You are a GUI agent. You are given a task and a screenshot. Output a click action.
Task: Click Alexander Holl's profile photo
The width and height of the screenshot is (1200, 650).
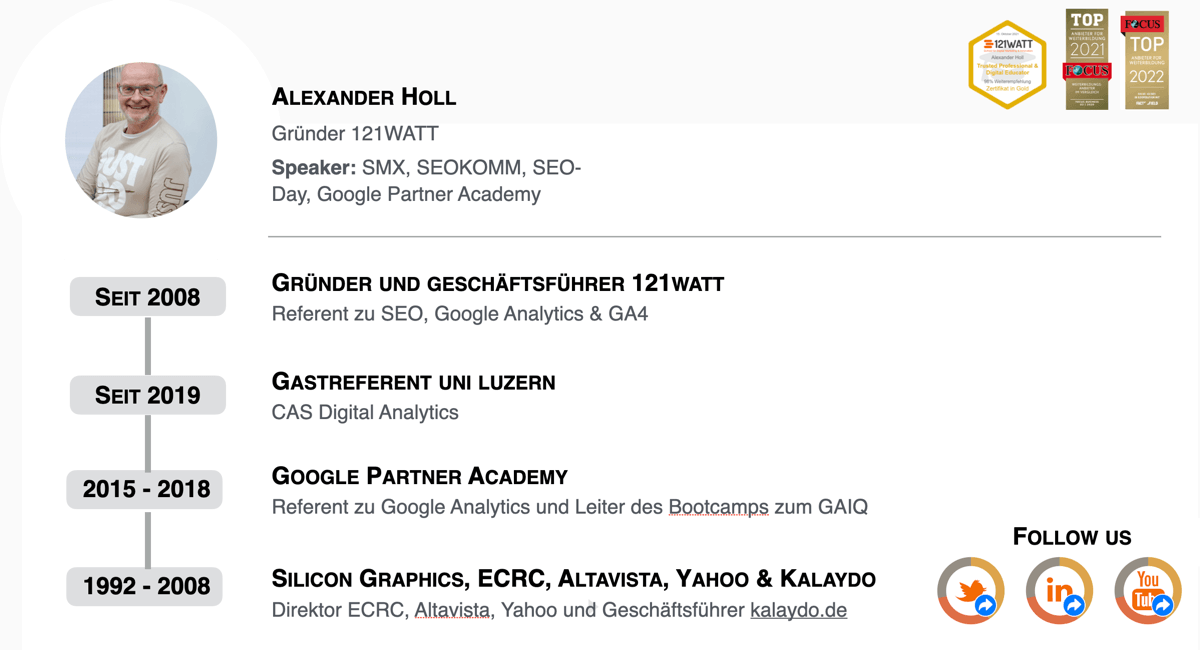tap(141, 140)
